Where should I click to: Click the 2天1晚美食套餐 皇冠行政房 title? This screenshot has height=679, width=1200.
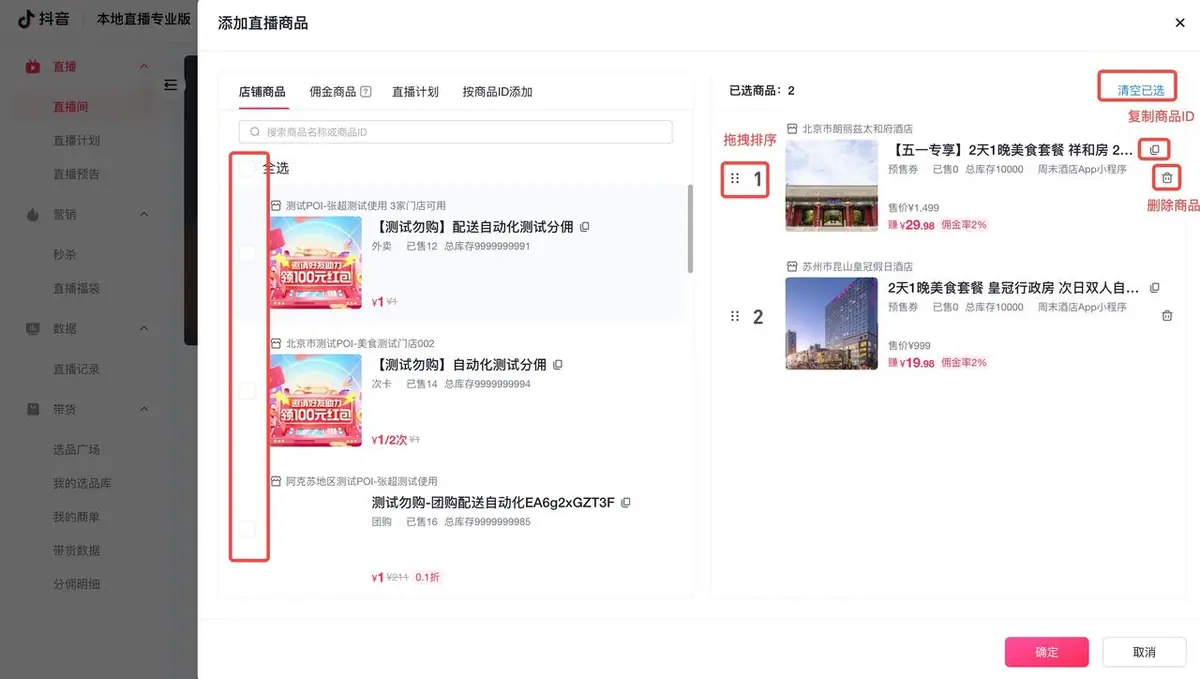[1011, 288]
